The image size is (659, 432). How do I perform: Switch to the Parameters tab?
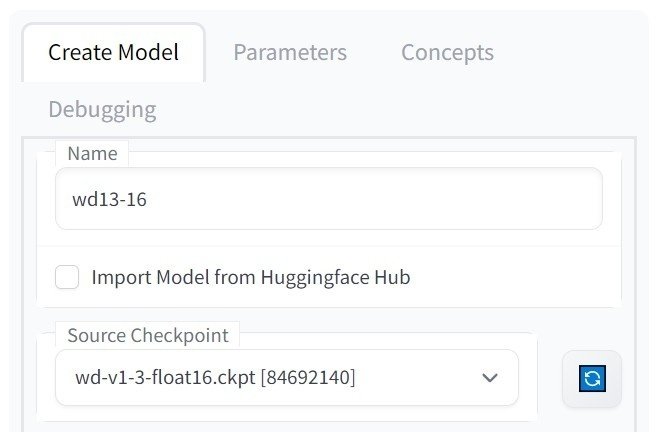290,53
